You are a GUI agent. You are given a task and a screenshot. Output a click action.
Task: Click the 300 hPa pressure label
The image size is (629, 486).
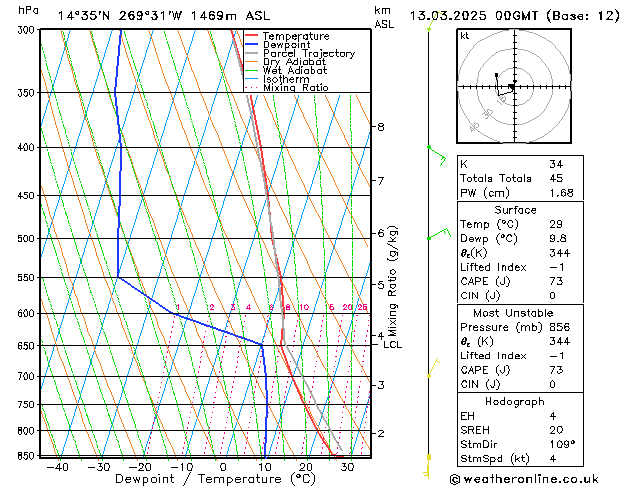[26, 30]
